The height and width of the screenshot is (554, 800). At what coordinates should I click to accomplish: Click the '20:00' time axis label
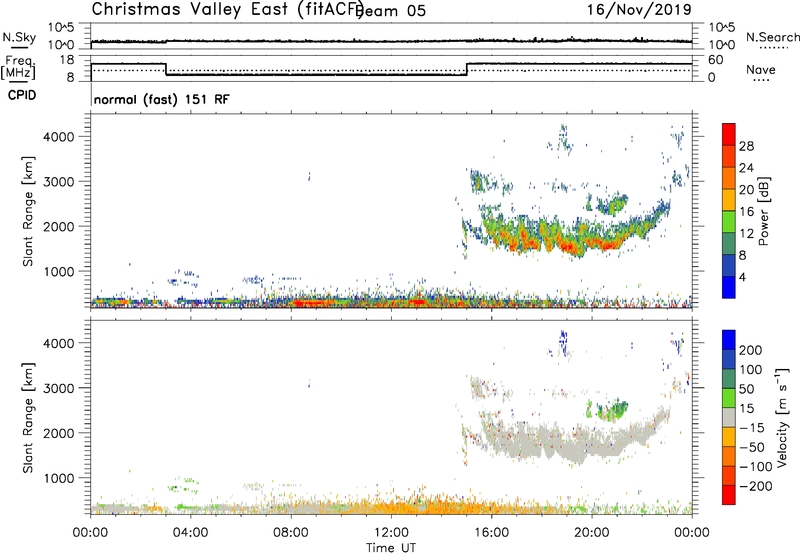pyautogui.click(x=592, y=533)
